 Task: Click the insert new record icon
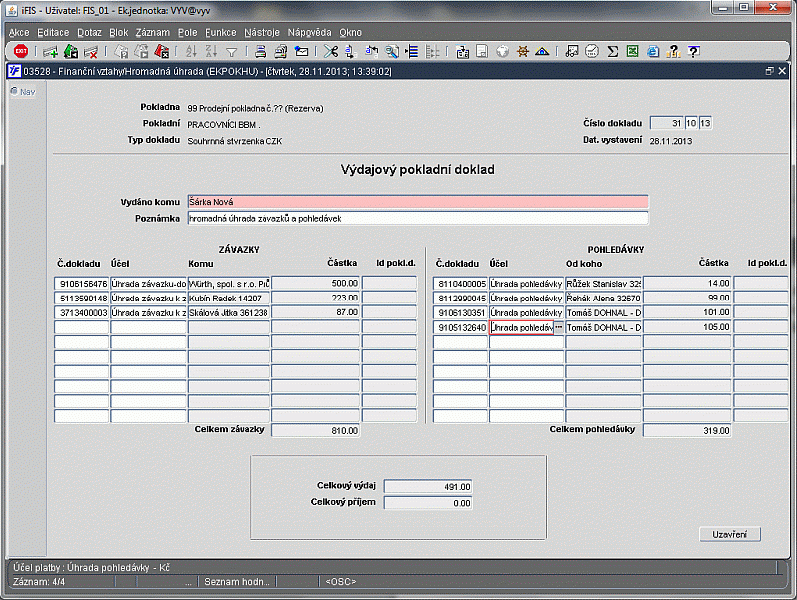[50, 51]
